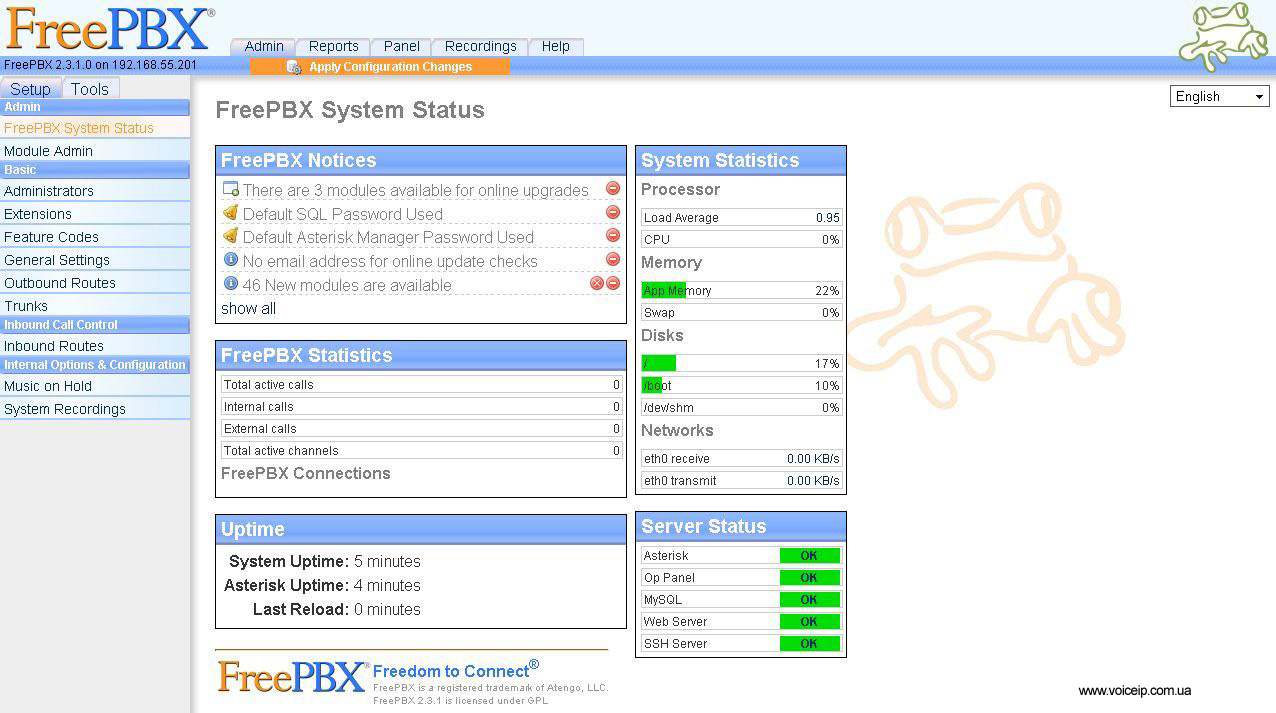Delete the 46 New modules notice with X

point(597,284)
